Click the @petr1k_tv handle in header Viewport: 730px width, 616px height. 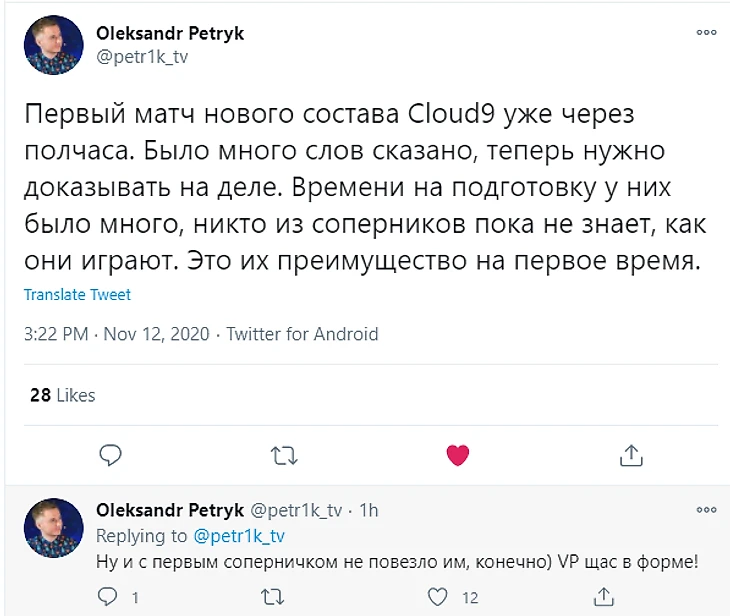141,56
